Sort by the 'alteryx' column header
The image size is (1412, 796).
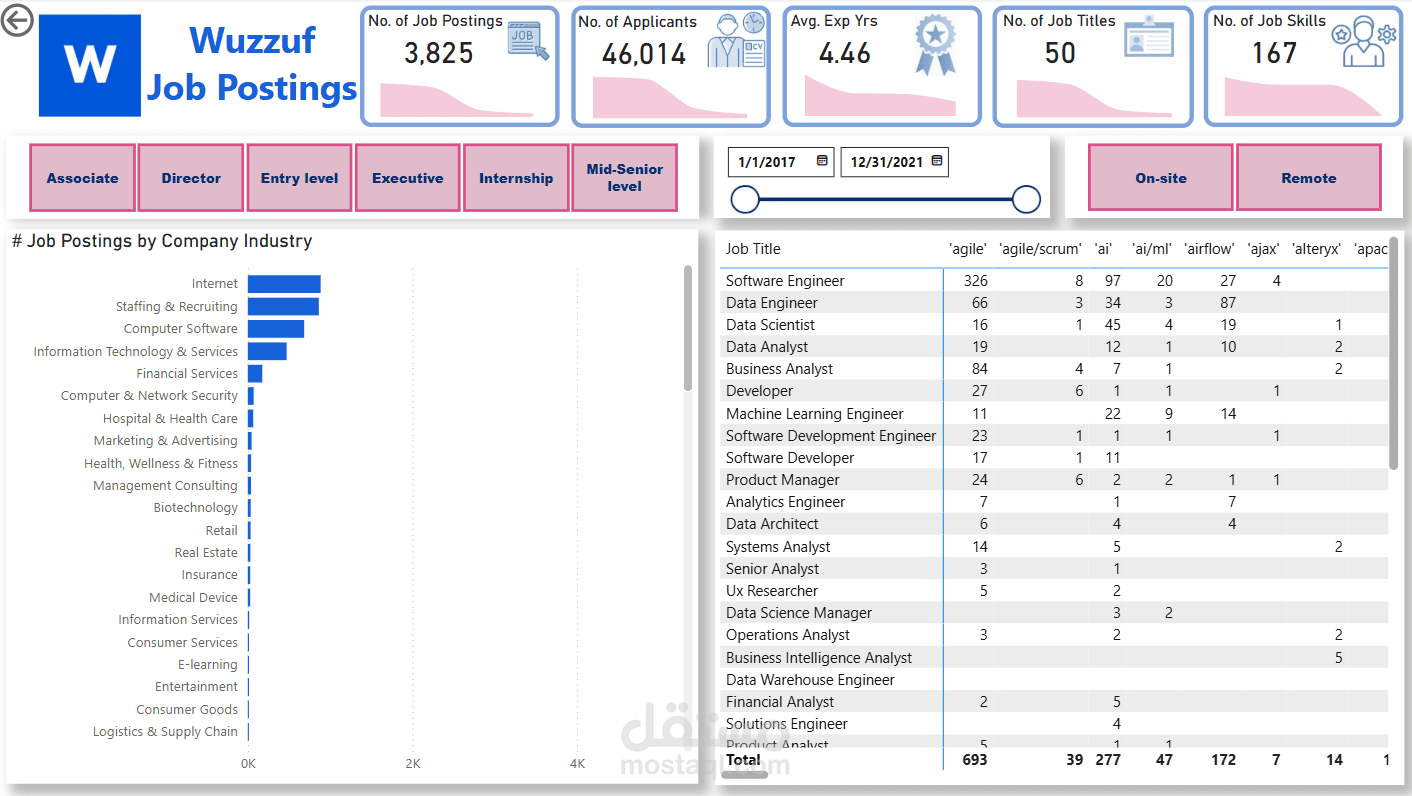click(x=1317, y=249)
